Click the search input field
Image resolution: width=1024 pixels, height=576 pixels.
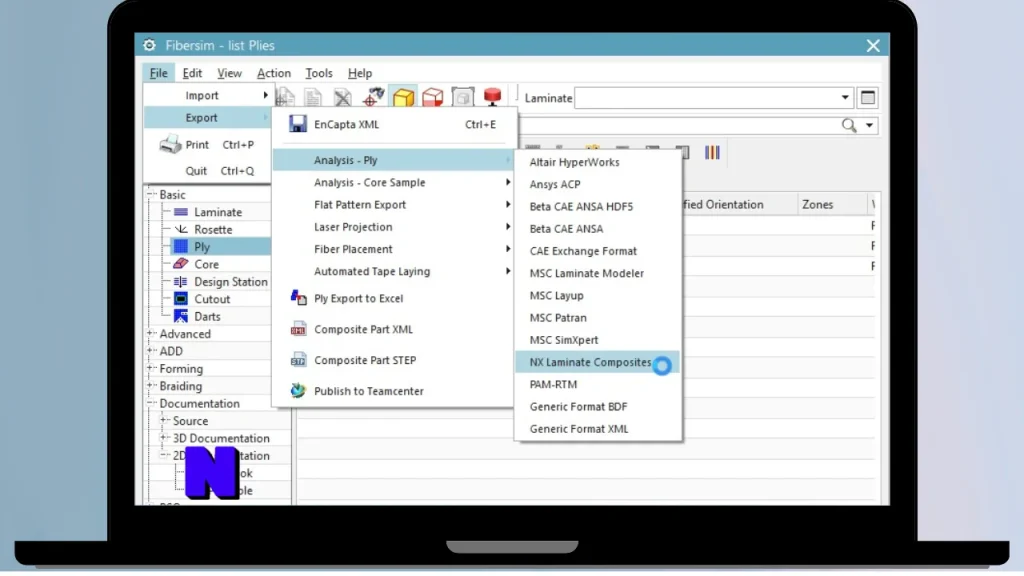pyautogui.click(x=679, y=125)
